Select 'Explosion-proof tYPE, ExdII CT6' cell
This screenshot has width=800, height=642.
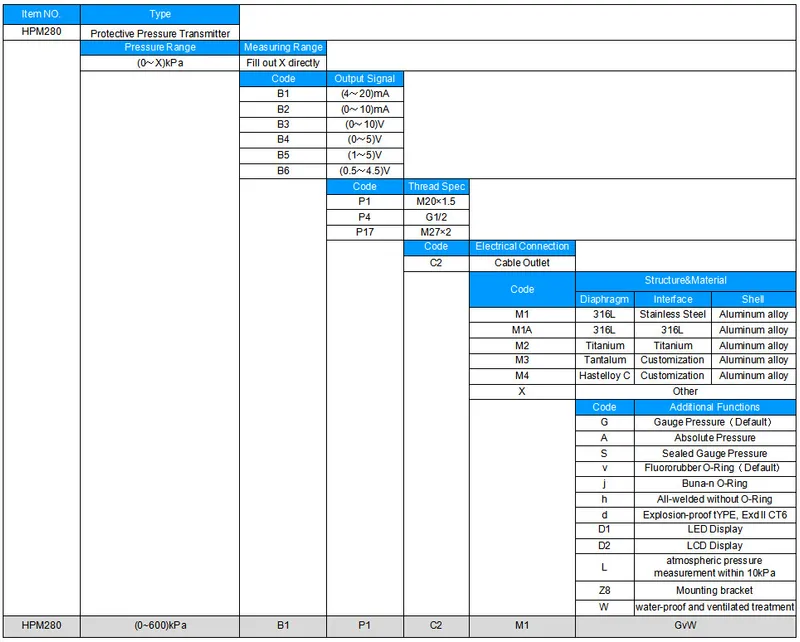715,515
